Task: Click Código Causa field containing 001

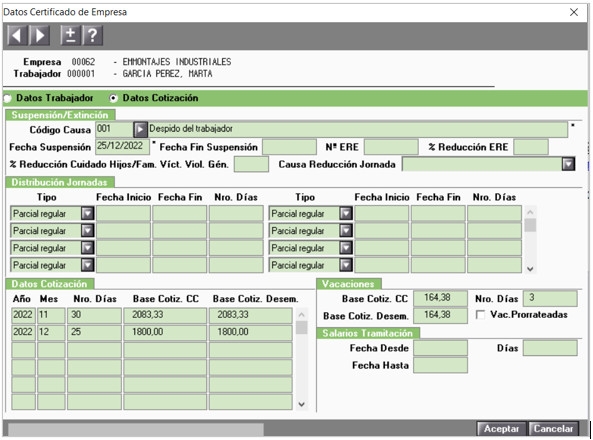Action: (114, 129)
